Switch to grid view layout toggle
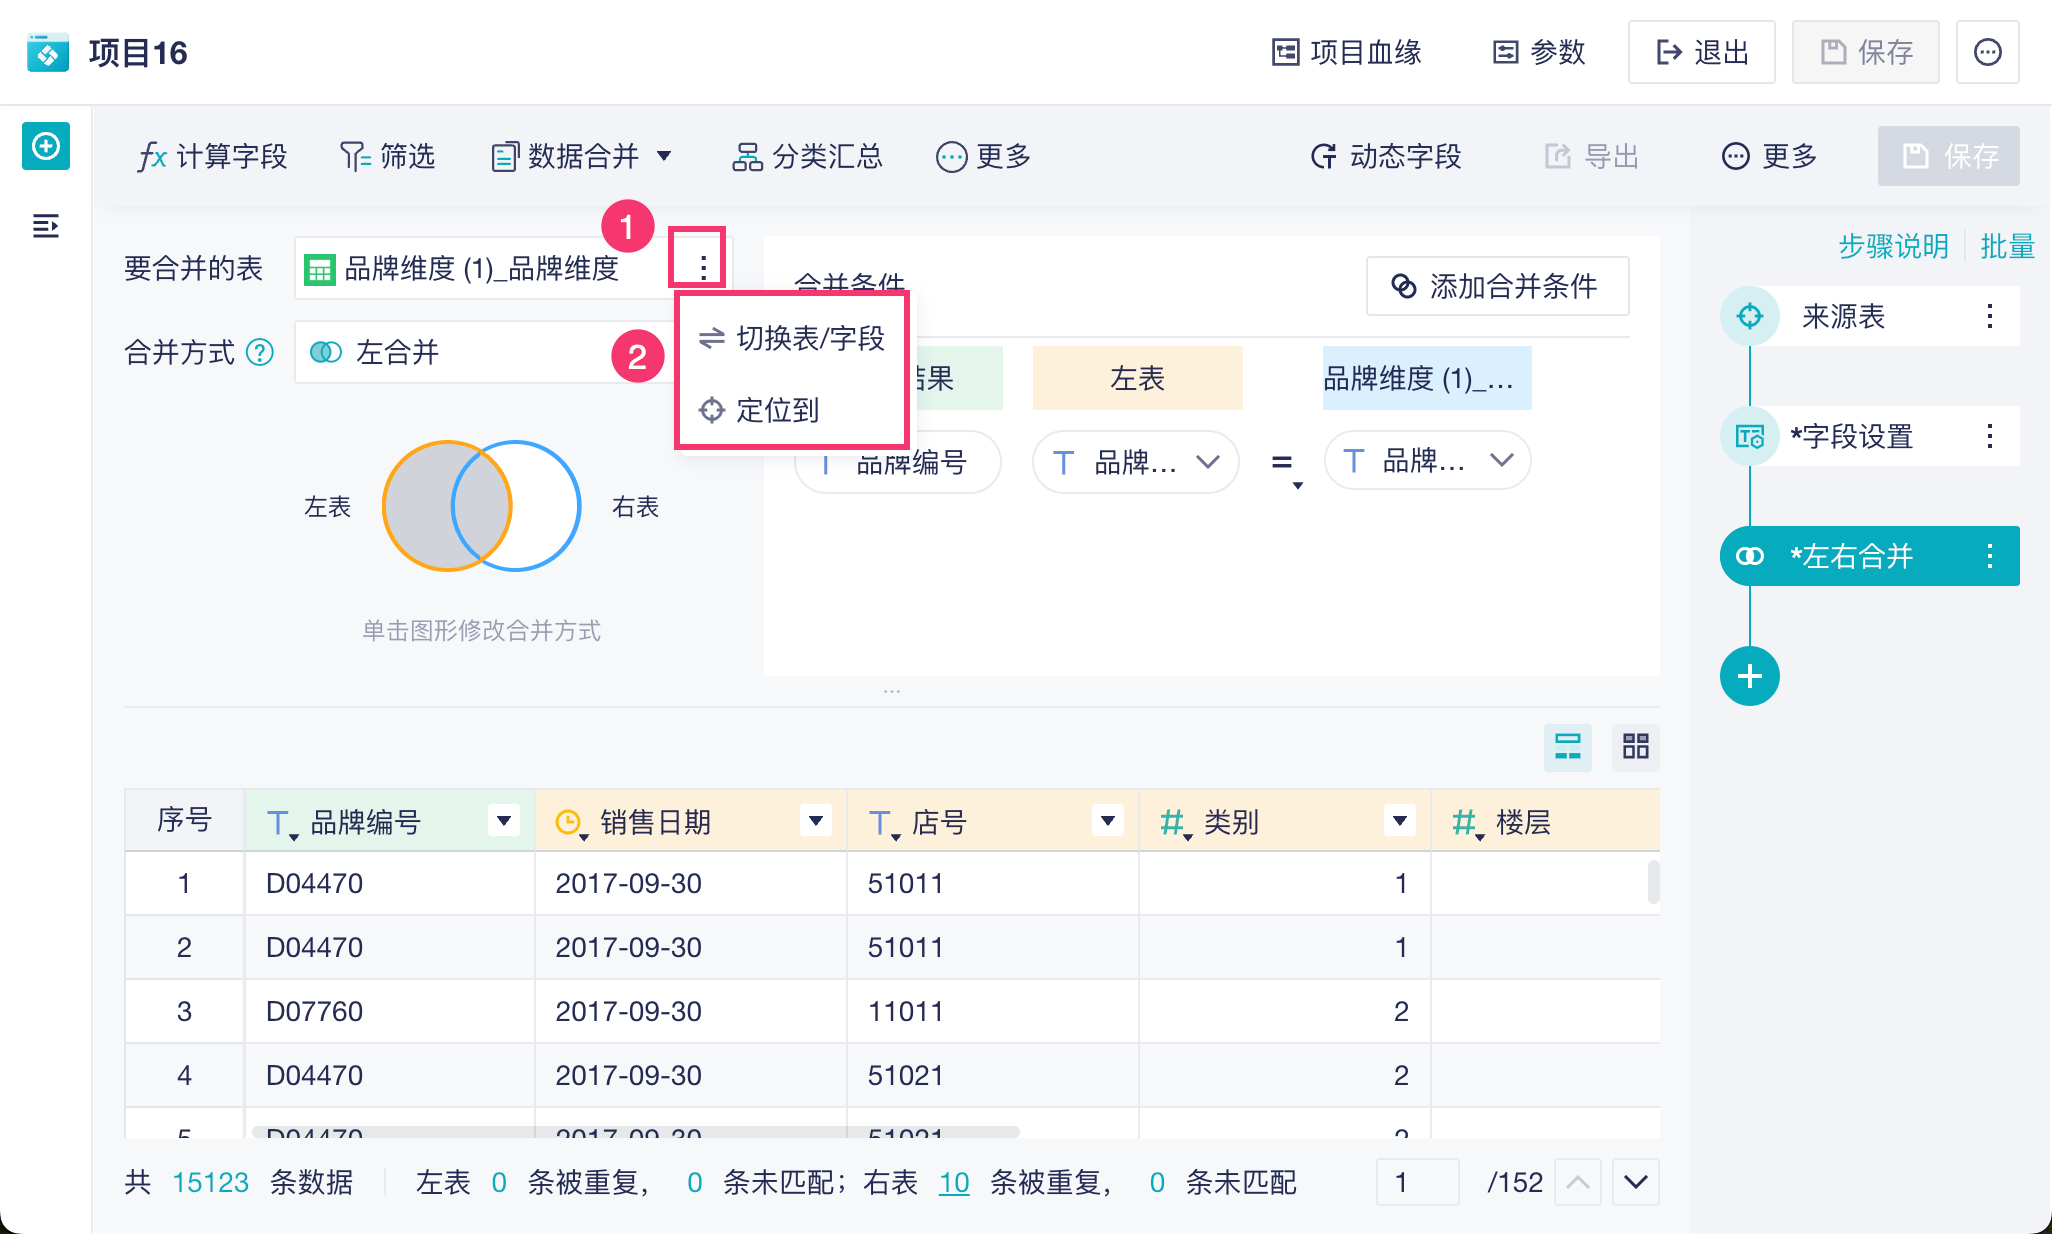The height and width of the screenshot is (1234, 2052). pyautogui.click(x=1635, y=746)
